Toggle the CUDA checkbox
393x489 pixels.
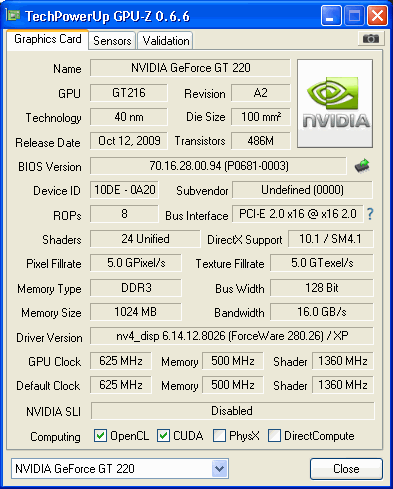pyautogui.click(x=163, y=435)
